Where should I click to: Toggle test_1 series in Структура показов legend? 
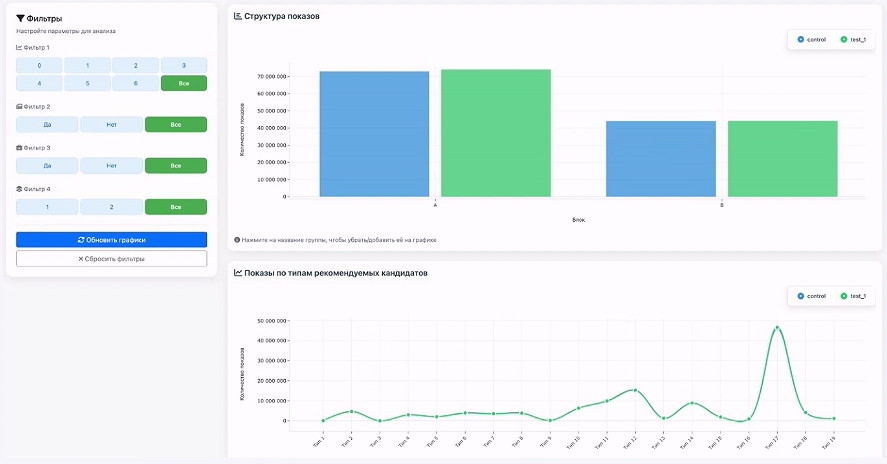[853, 40]
